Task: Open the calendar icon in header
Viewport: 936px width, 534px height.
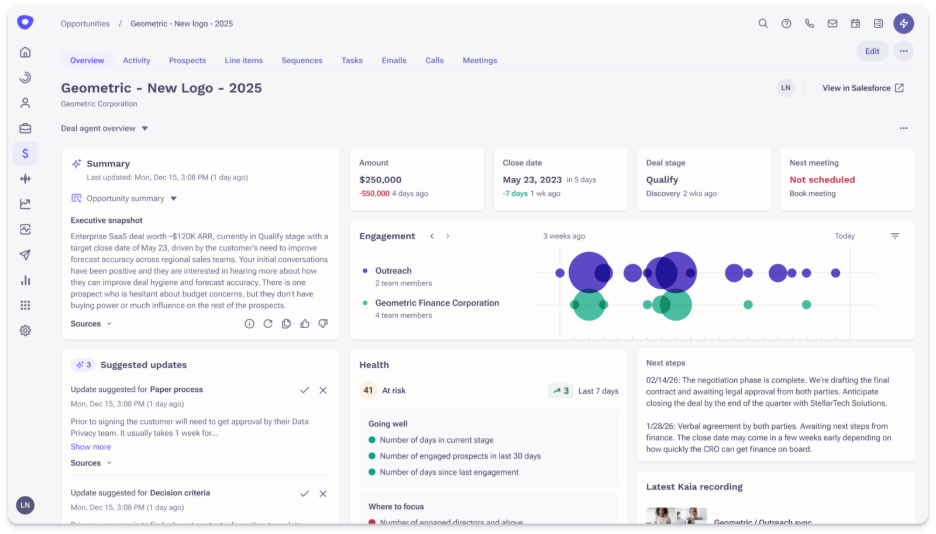Action: pyautogui.click(x=855, y=23)
